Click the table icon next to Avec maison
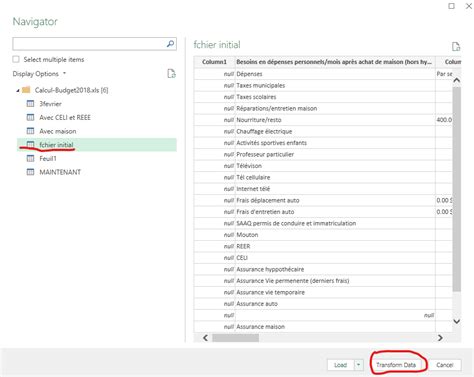 tap(30, 131)
